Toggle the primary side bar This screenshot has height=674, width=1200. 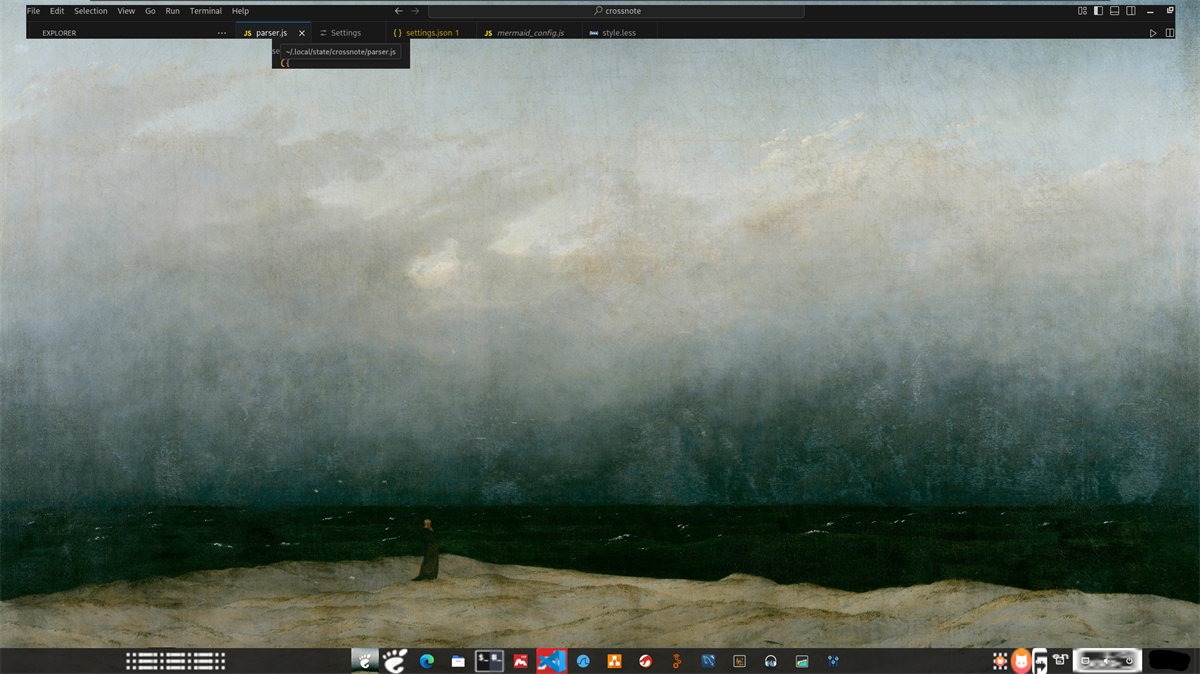coord(1098,11)
